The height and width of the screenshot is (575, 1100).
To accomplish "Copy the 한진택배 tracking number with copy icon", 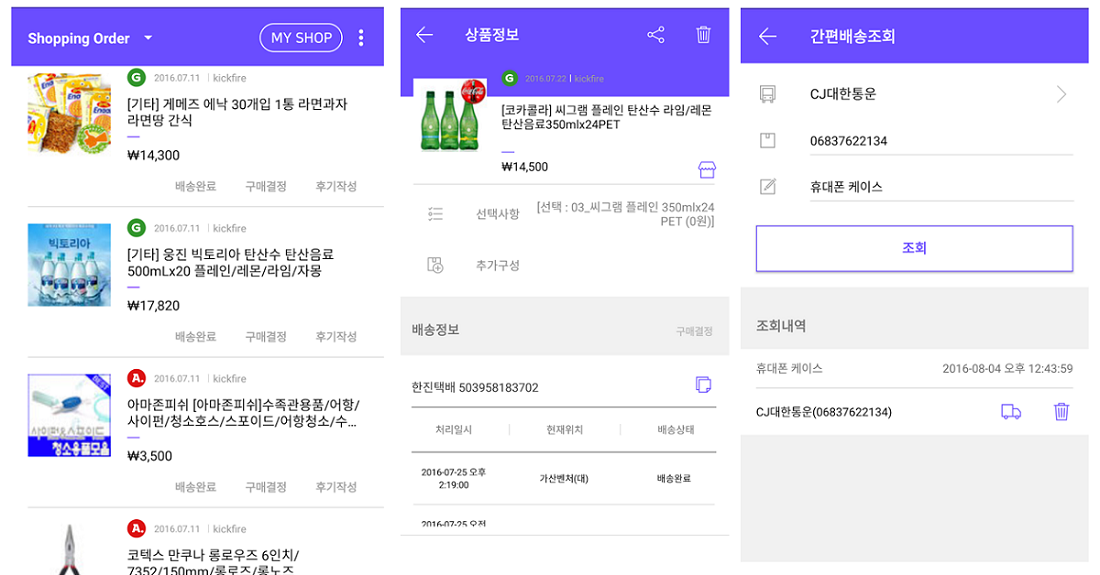I will 703,384.
